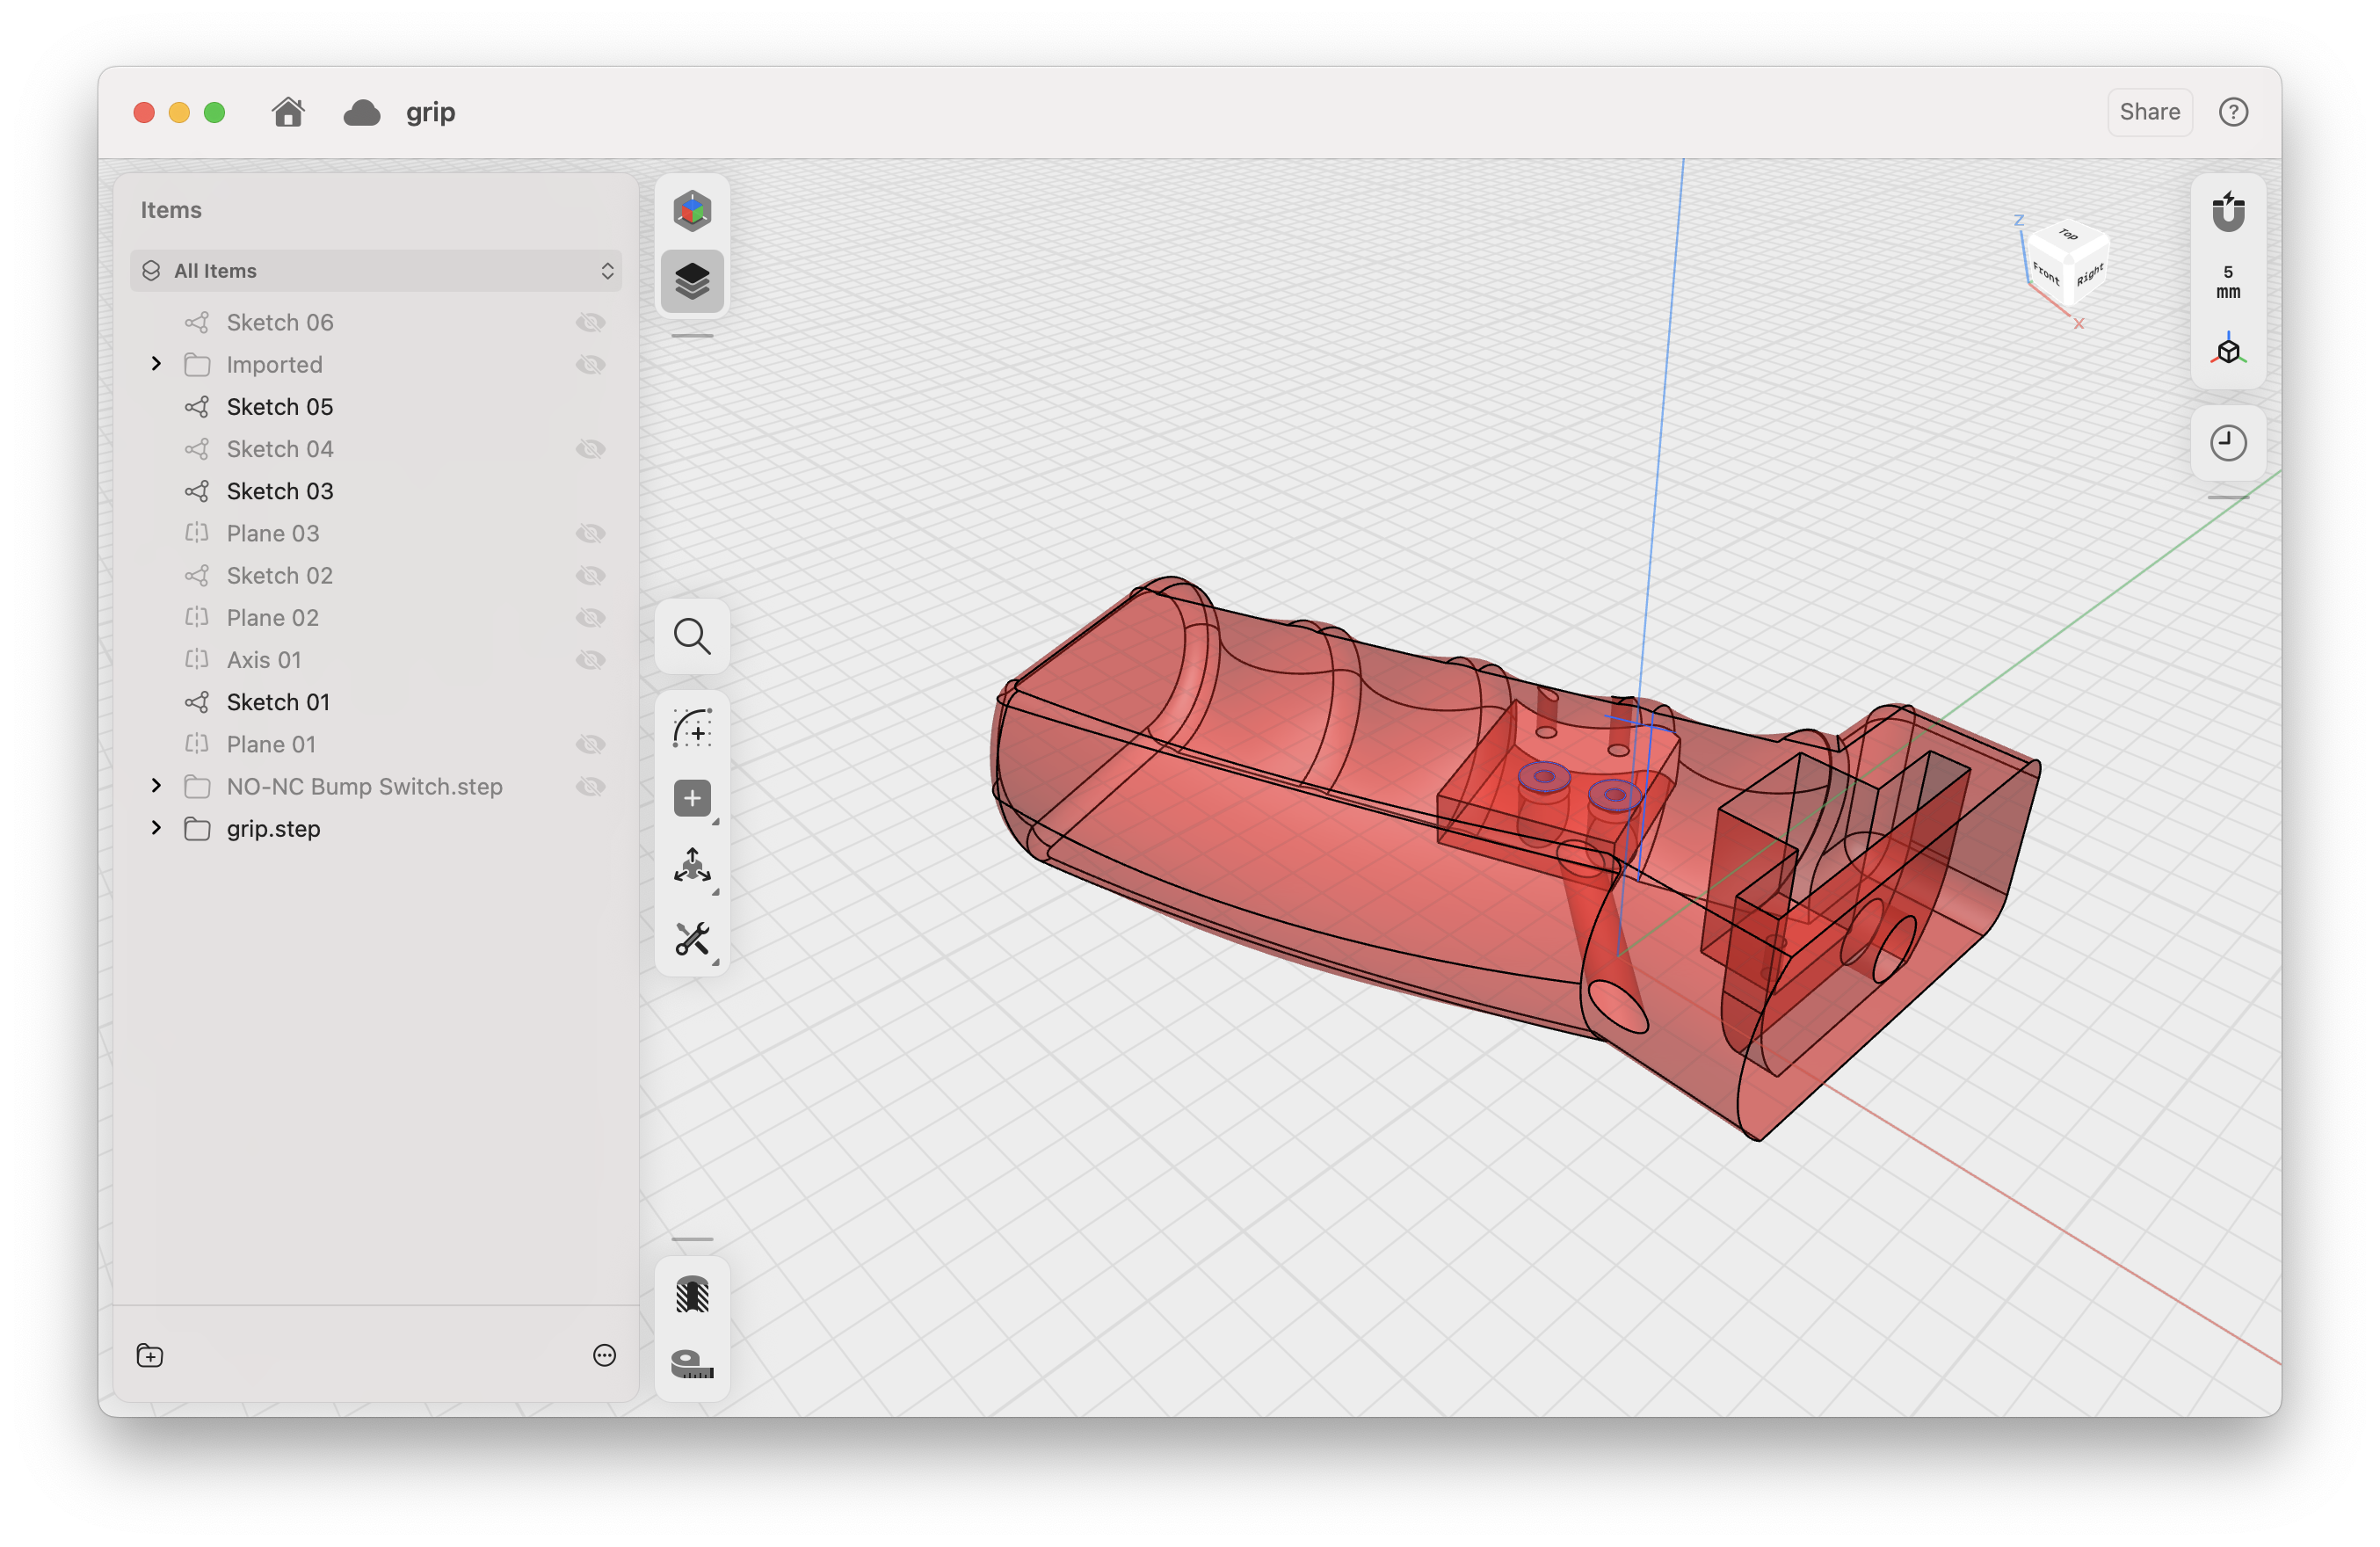Open the plus add shape tool
The height and width of the screenshot is (1547, 2380).
tap(692, 798)
